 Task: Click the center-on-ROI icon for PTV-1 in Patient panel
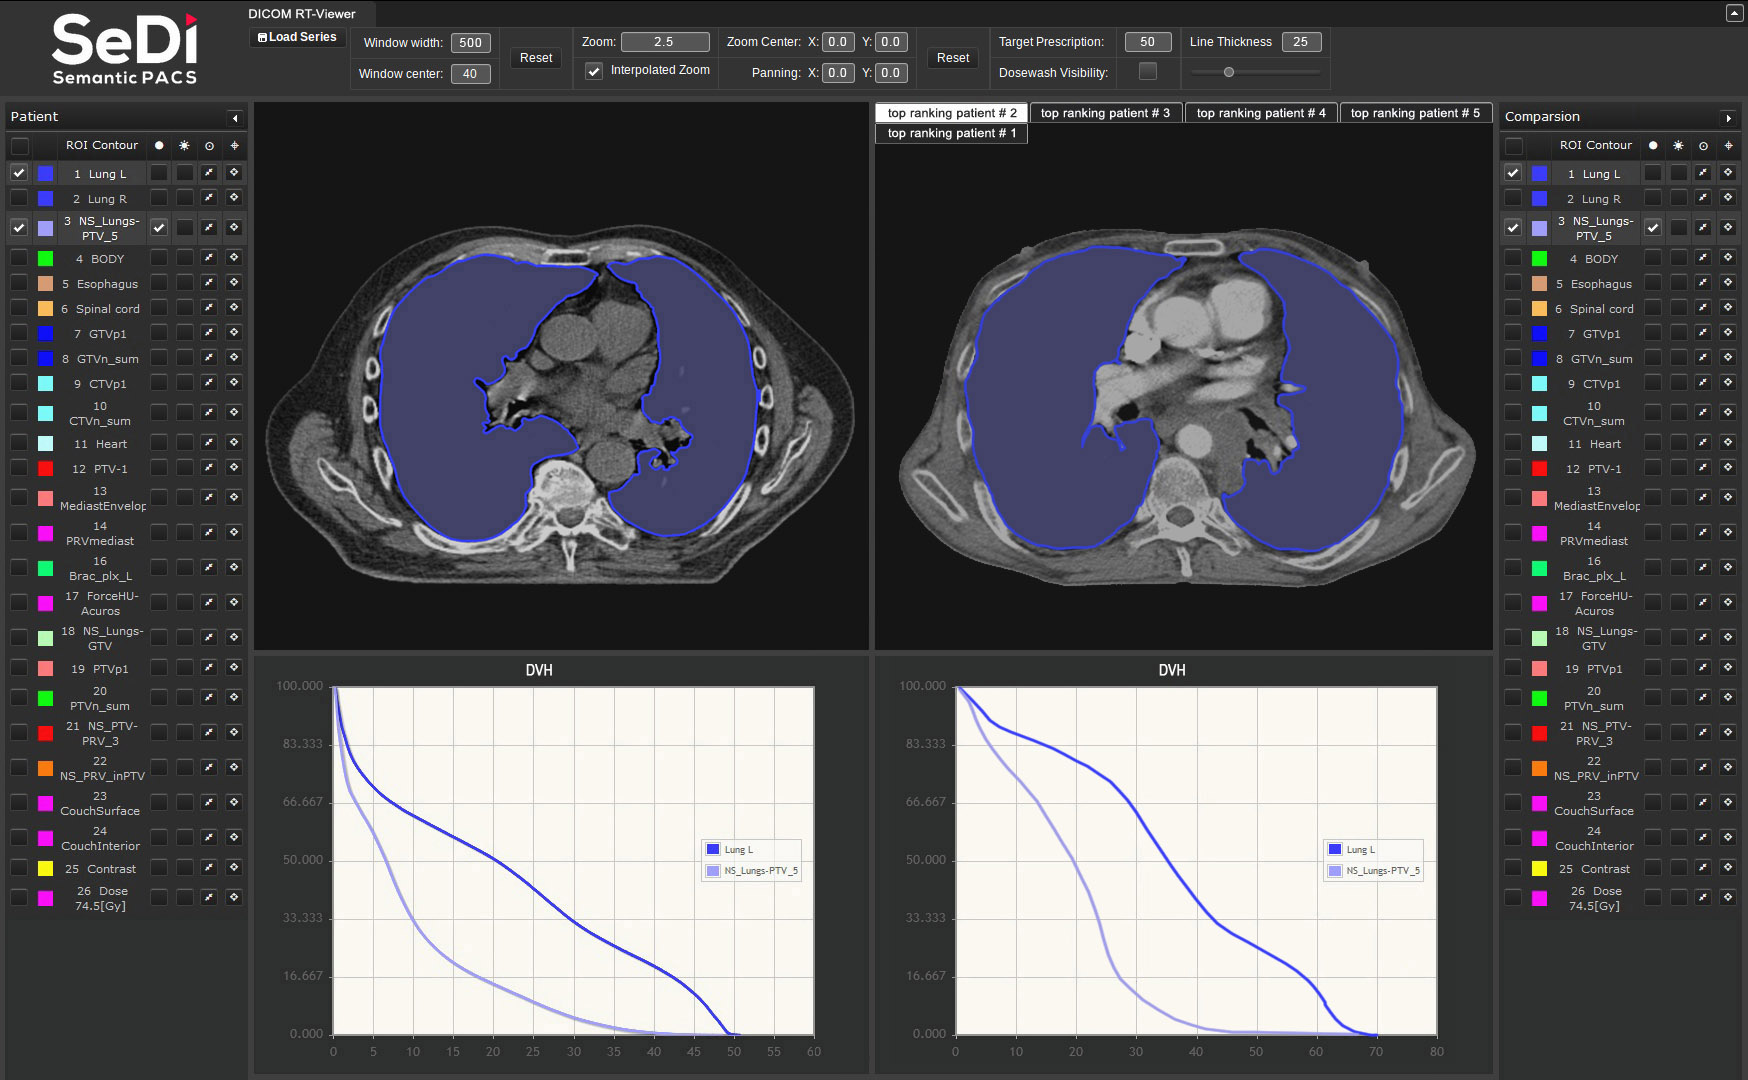tap(234, 468)
